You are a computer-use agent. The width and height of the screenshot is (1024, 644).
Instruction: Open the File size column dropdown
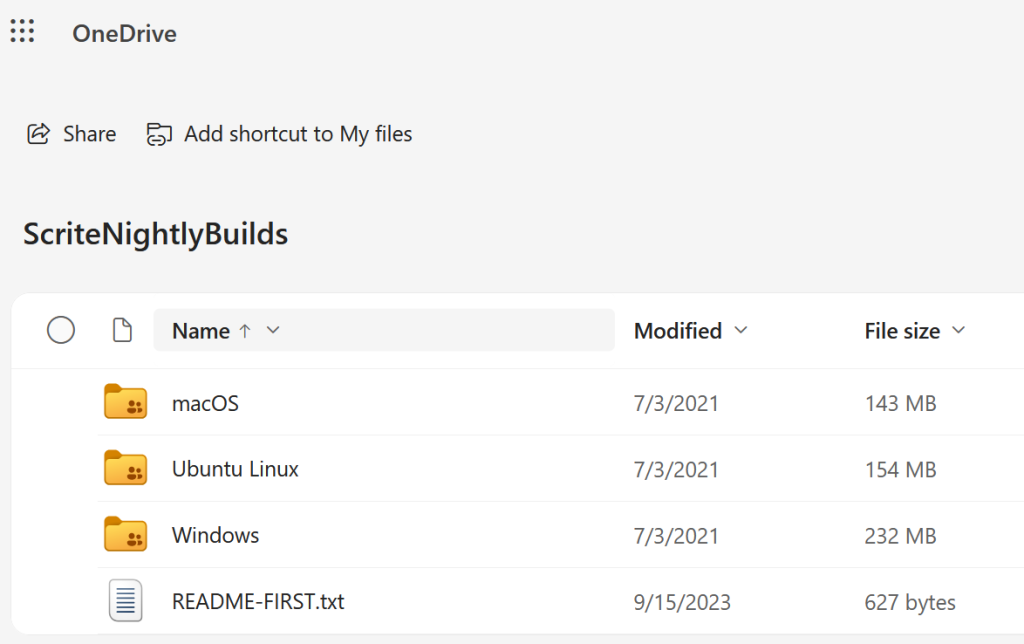click(x=958, y=330)
